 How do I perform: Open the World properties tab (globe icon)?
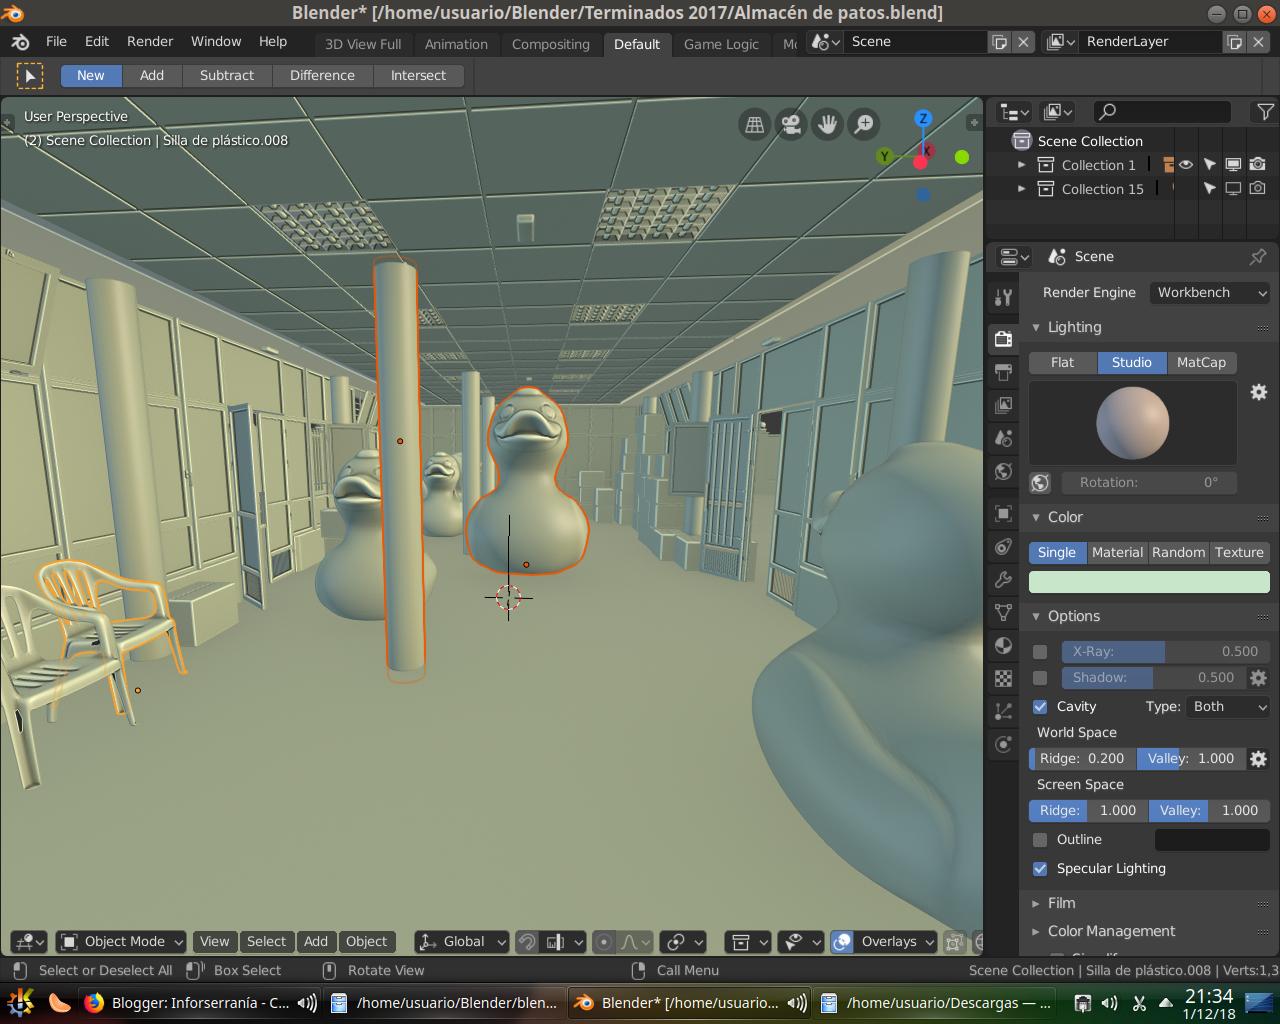(x=1003, y=471)
